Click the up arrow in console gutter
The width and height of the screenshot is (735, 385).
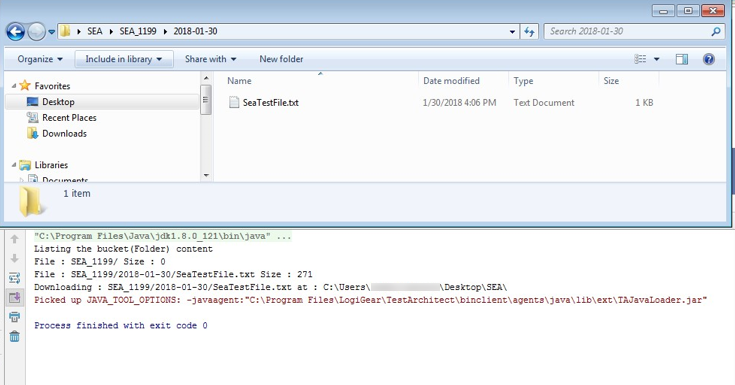point(15,239)
